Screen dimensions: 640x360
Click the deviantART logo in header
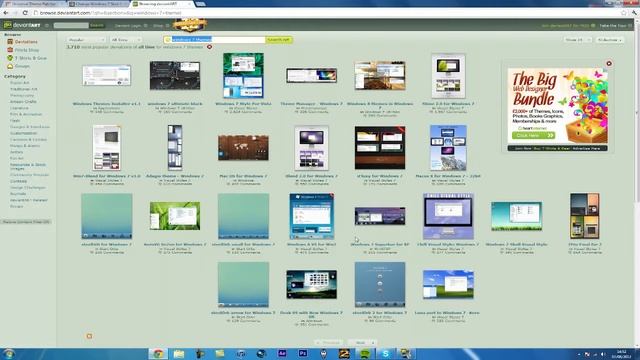coord(22,25)
